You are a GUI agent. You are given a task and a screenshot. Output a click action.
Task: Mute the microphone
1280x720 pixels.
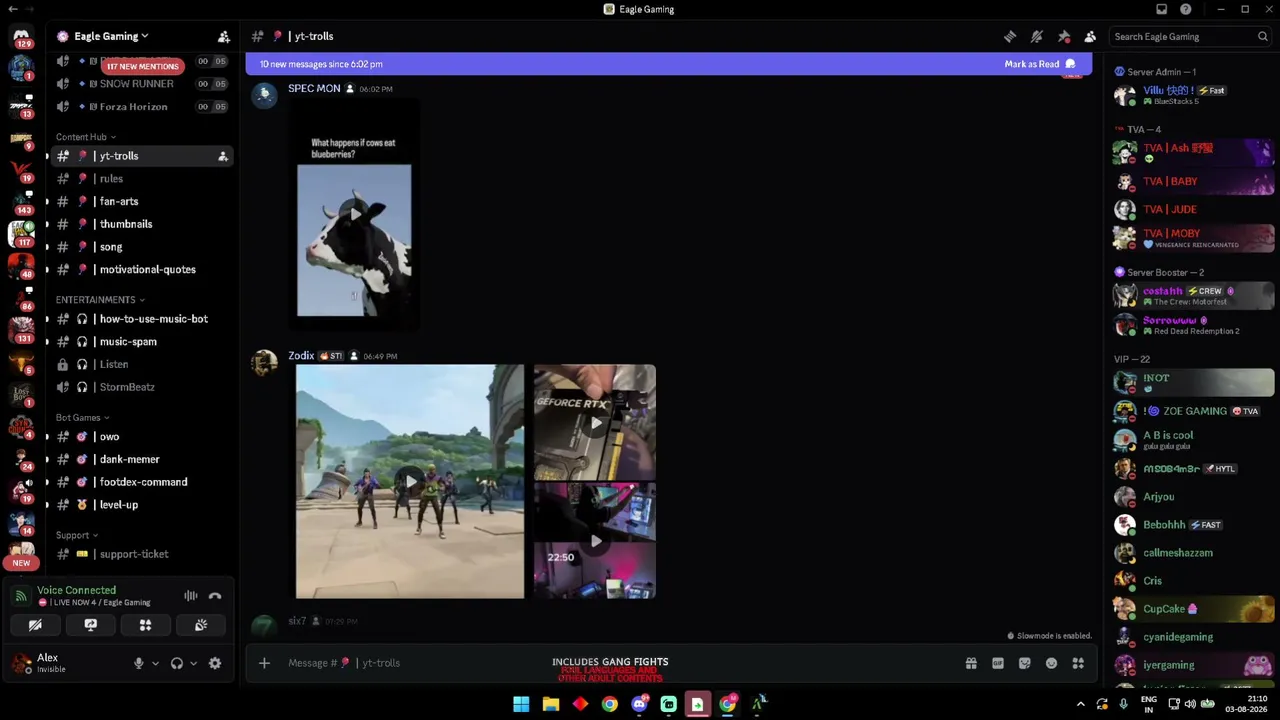click(139, 663)
